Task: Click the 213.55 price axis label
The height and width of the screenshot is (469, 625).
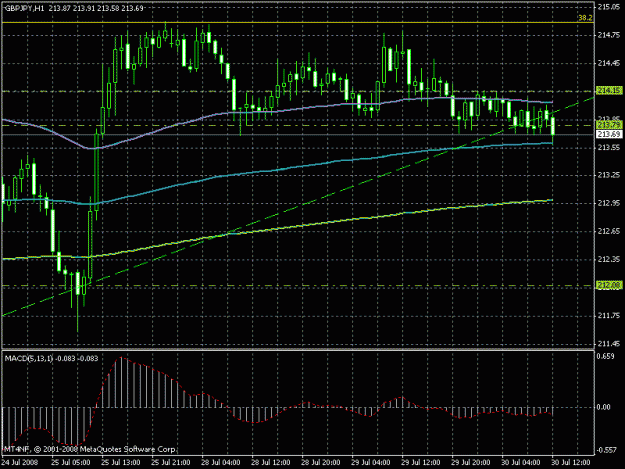Action: pyautogui.click(x=609, y=147)
